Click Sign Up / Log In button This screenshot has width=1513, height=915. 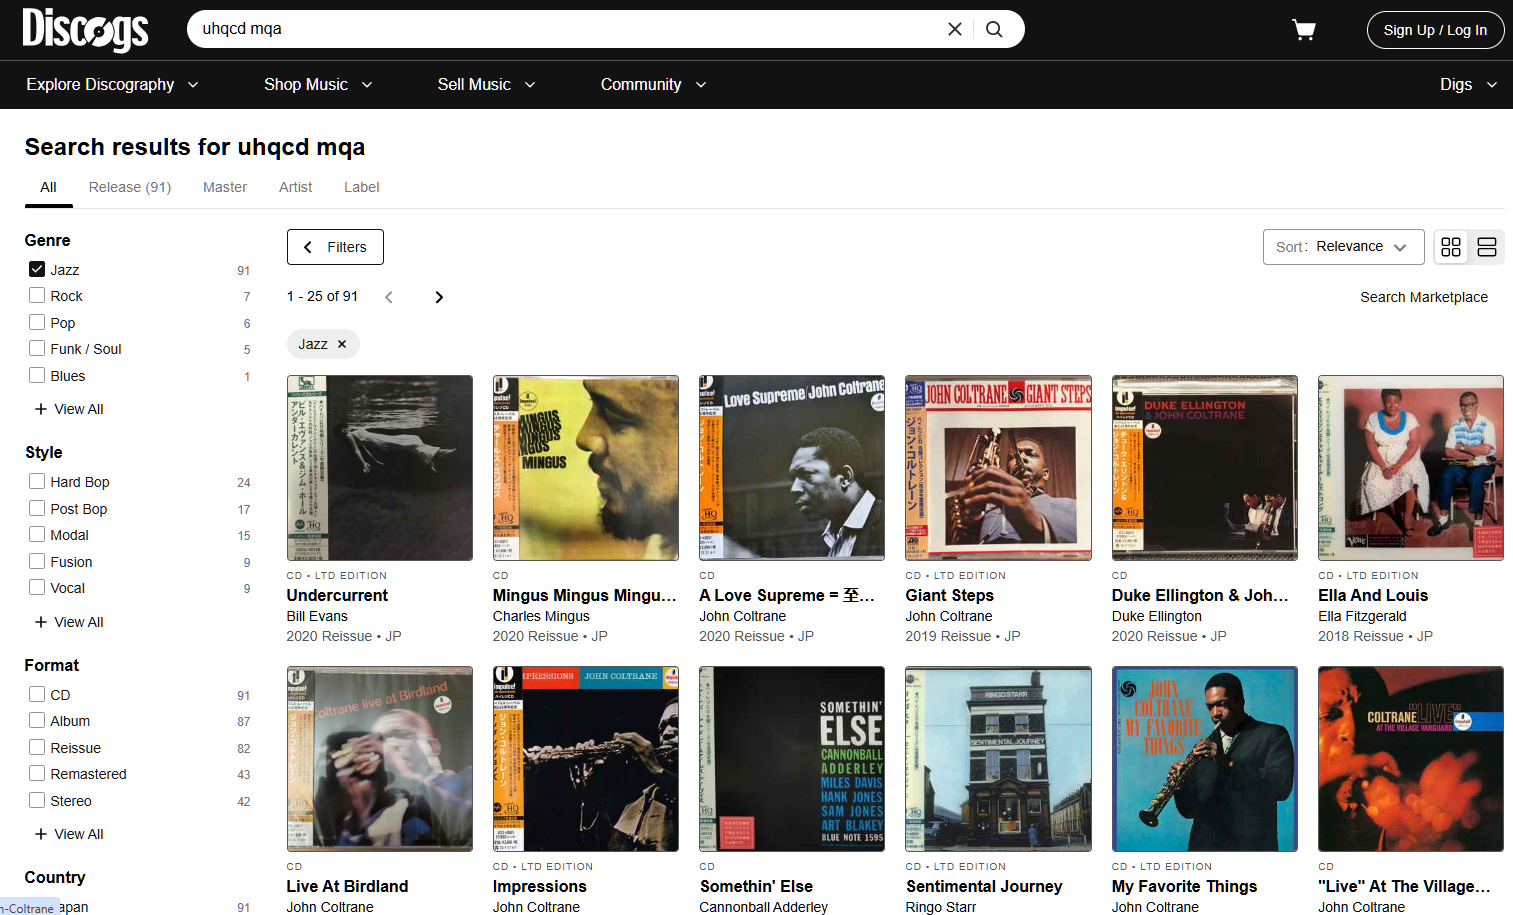pyautogui.click(x=1435, y=30)
